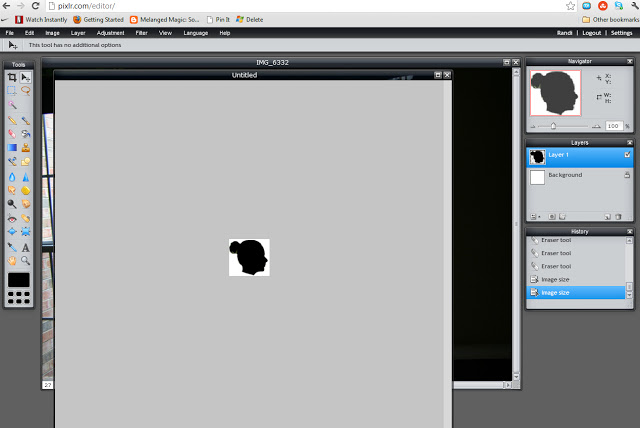Screen dimensions: 640x428
Task: Select the Move tool
Action: pyautogui.click(x=25, y=77)
